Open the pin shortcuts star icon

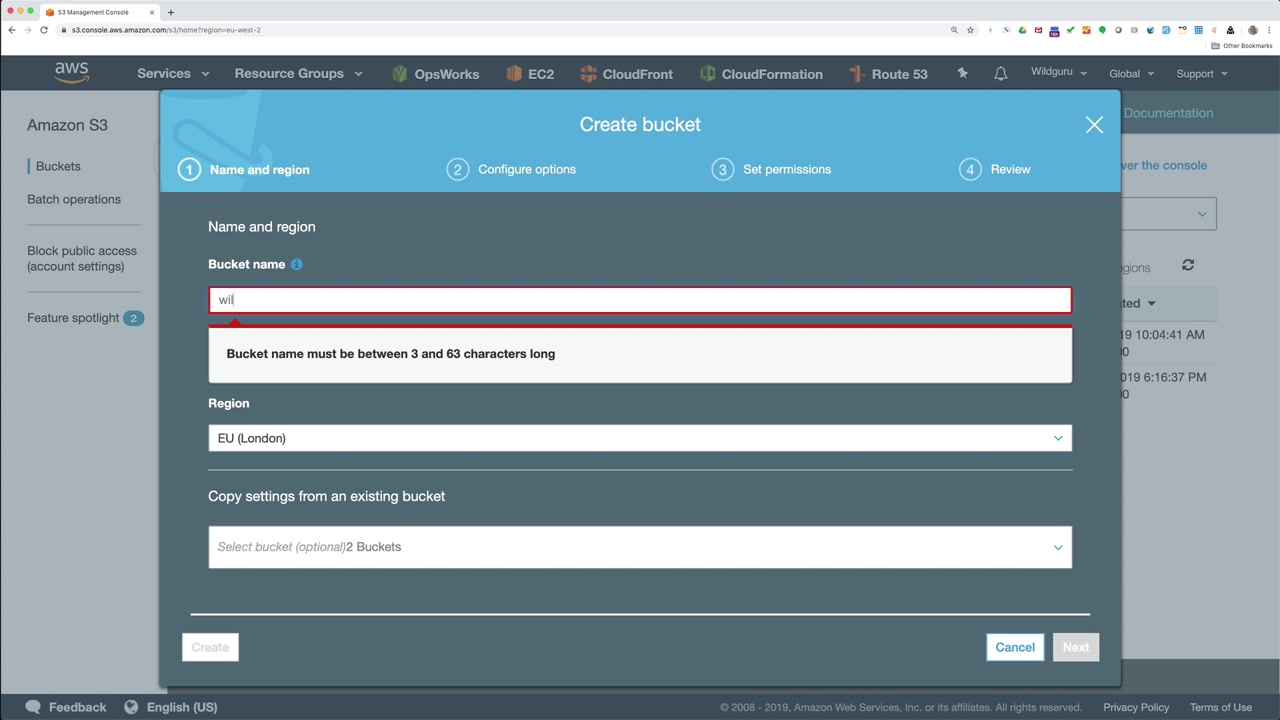(x=962, y=73)
